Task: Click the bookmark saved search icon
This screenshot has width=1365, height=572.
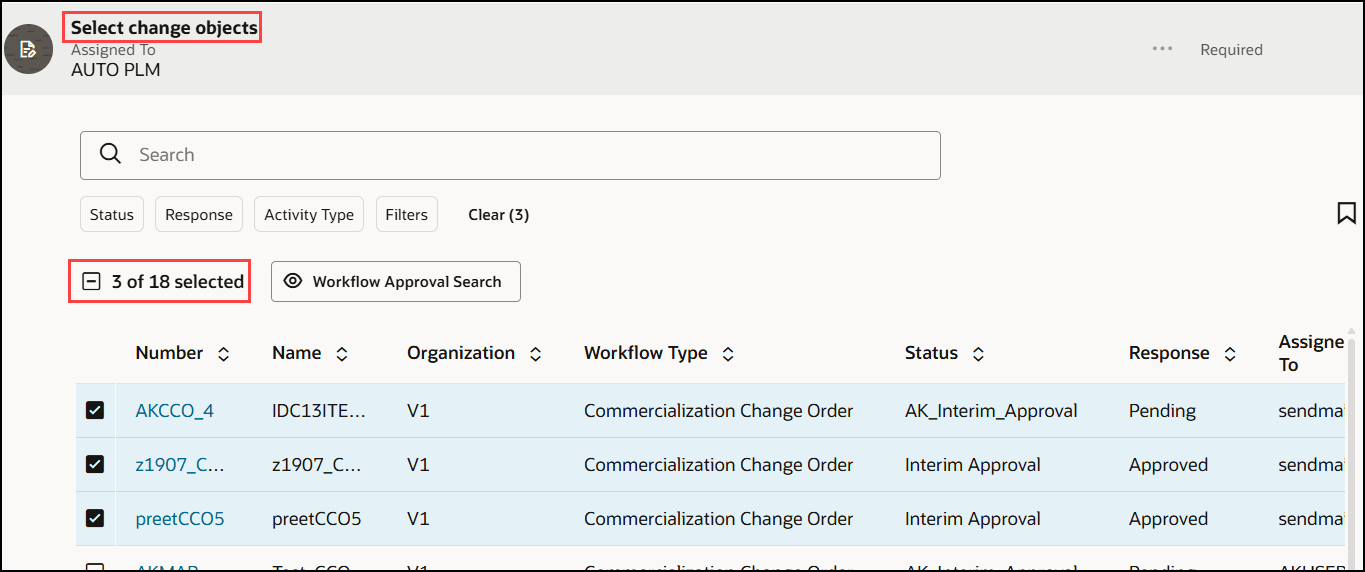Action: pos(1346,213)
